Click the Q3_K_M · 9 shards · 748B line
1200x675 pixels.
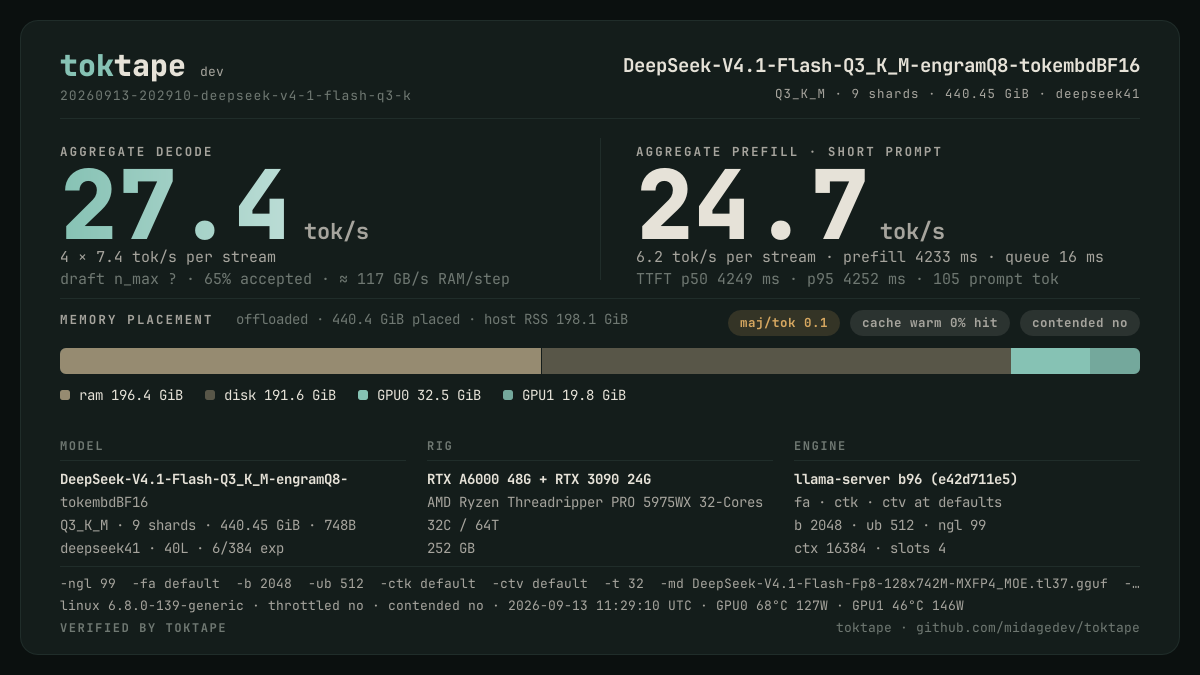pyautogui.click(x=208, y=526)
